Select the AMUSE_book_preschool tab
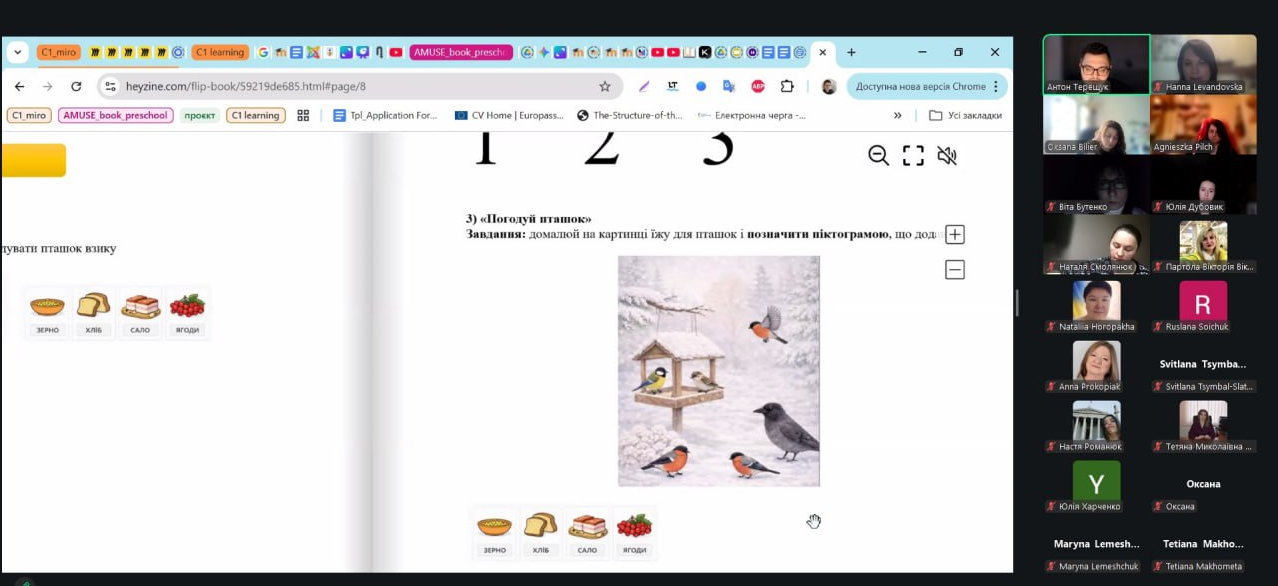The image size is (1278, 586). click(x=461, y=52)
